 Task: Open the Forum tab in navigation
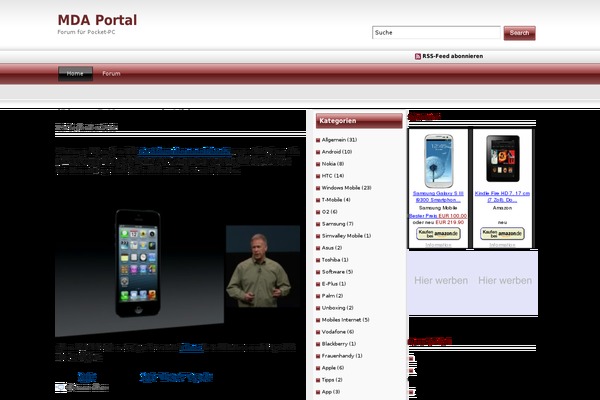point(111,73)
